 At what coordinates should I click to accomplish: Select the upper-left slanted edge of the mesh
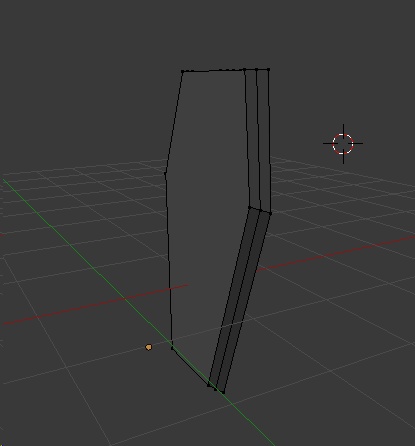coord(174,122)
